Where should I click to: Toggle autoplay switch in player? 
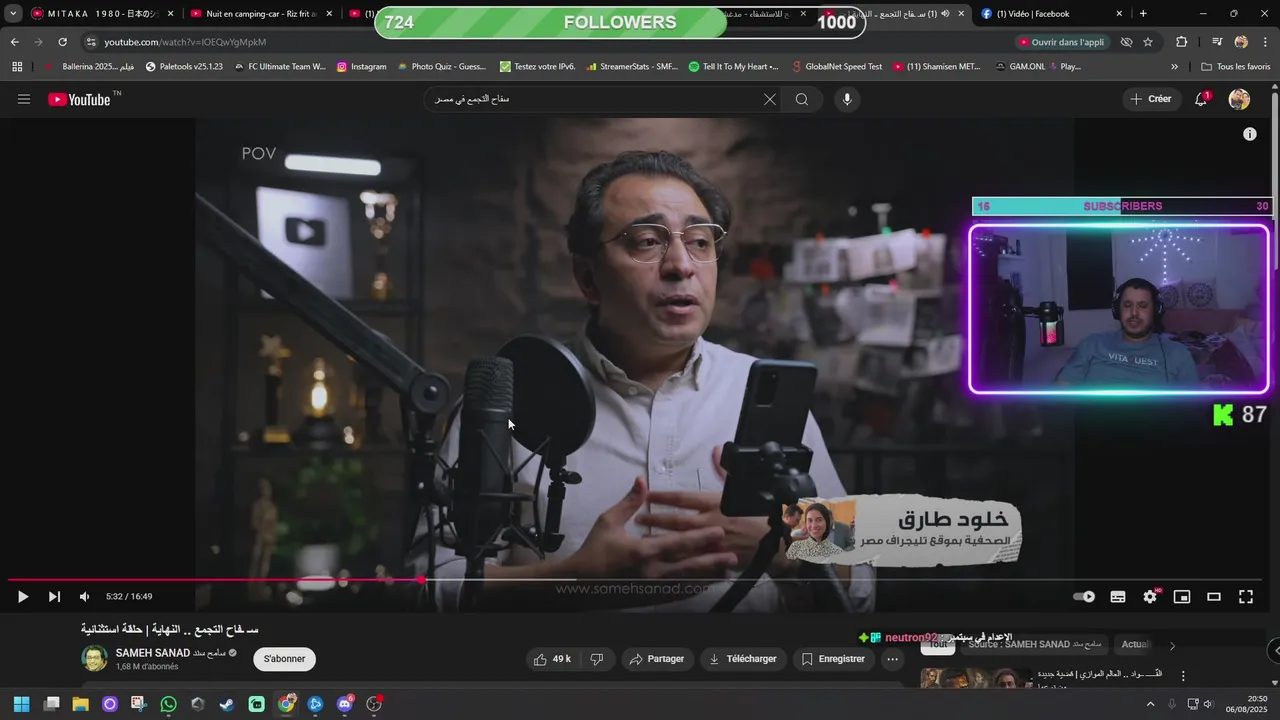tap(1084, 597)
